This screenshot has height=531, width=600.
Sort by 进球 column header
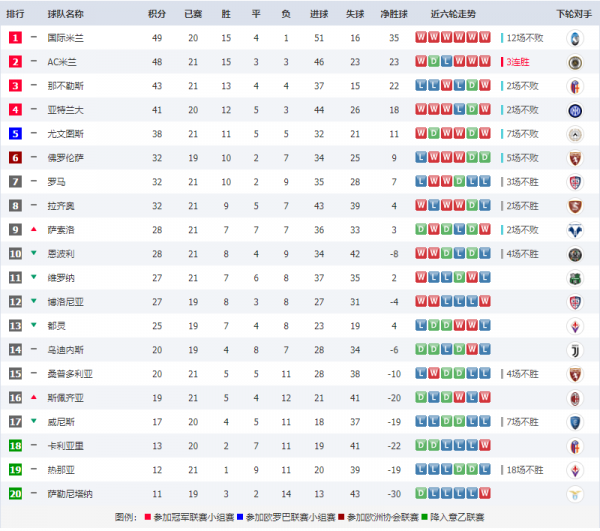coord(319,14)
